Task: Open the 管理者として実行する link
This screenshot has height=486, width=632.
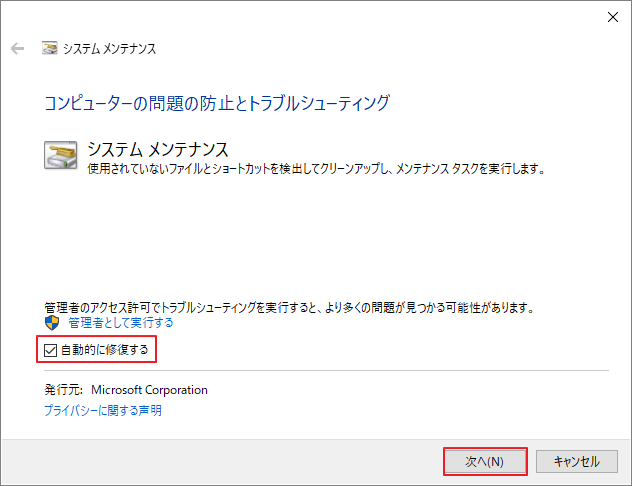Action: 121,323
